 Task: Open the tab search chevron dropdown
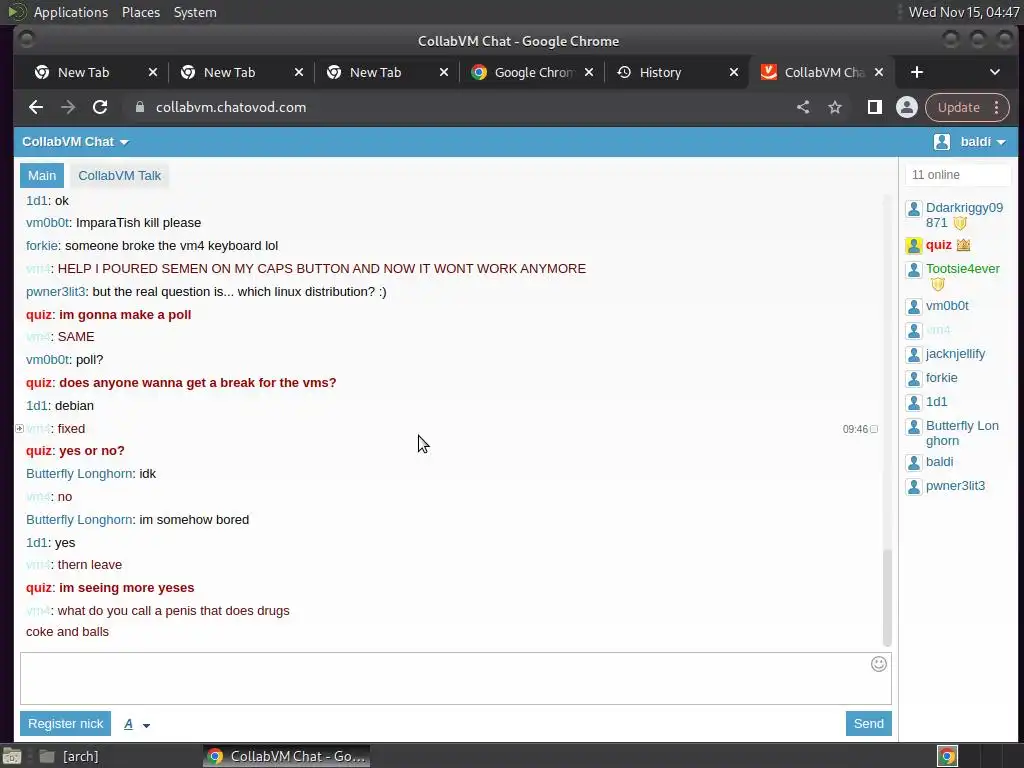tap(995, 72)
